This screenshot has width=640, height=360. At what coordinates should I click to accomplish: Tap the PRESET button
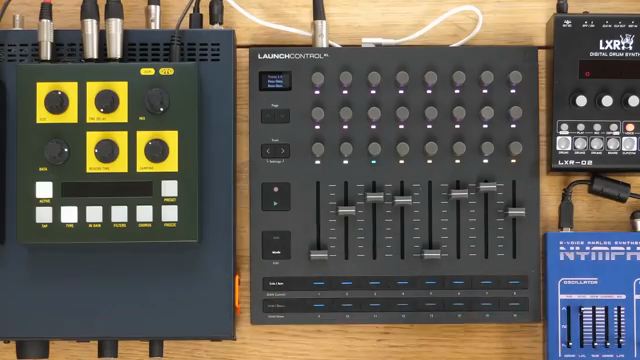click(x=169, y=189)
